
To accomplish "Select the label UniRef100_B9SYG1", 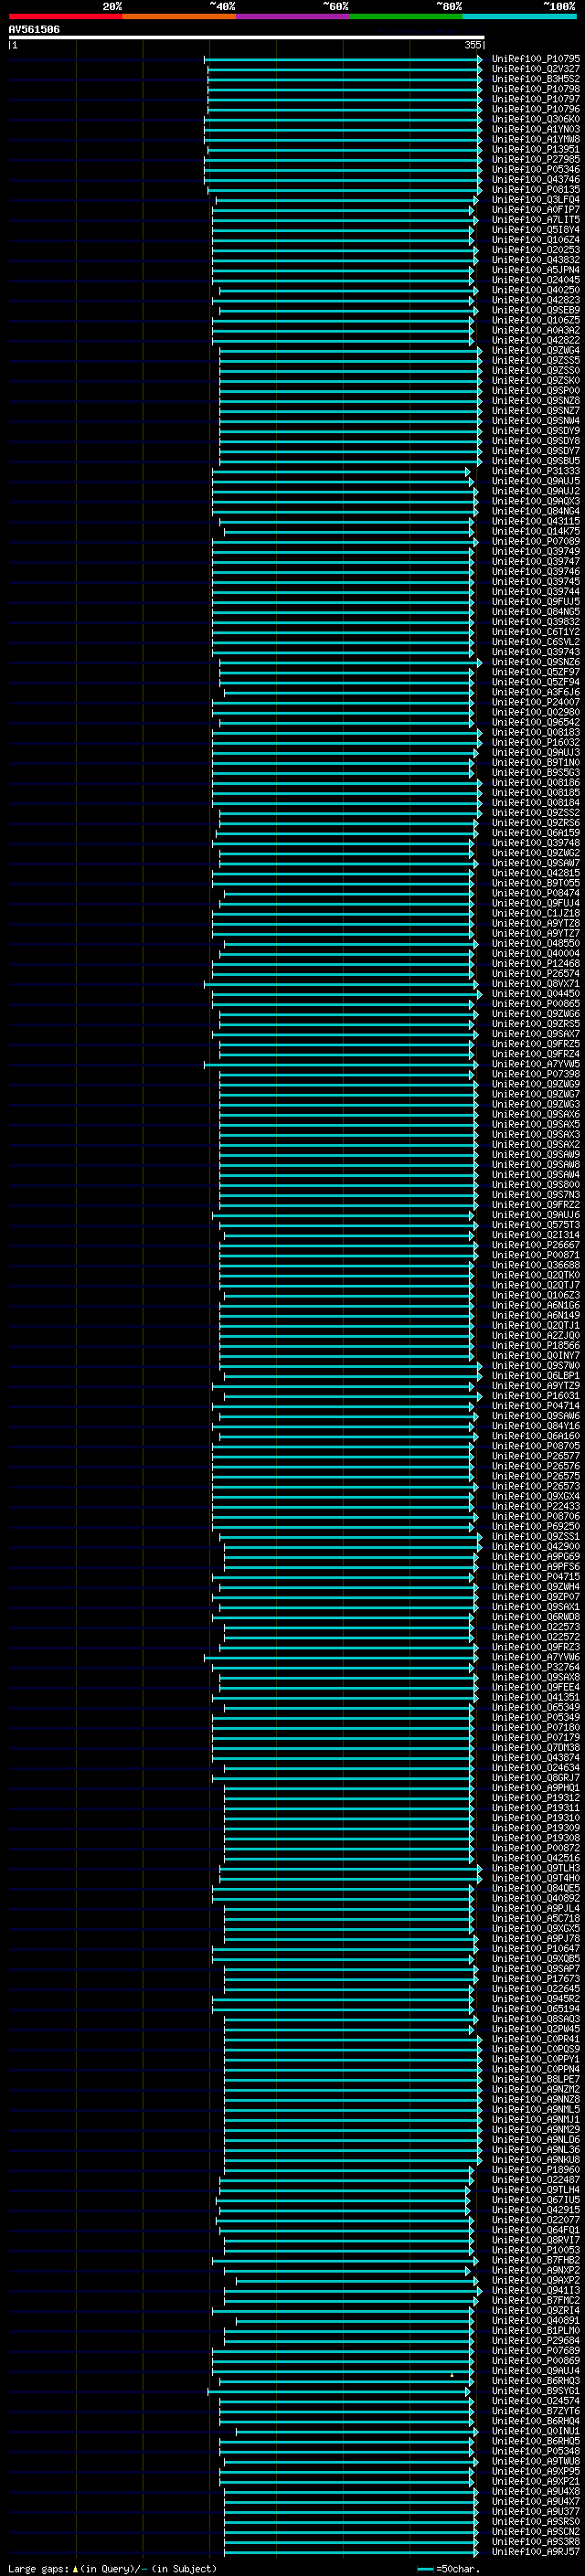I will (x=535, y=2391).
